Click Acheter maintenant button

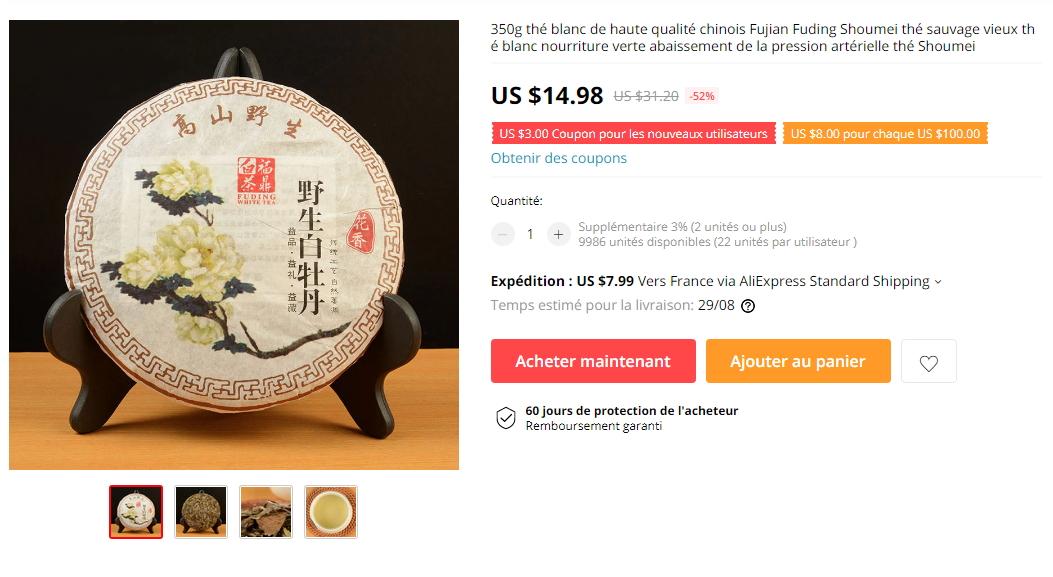point(593,361)
